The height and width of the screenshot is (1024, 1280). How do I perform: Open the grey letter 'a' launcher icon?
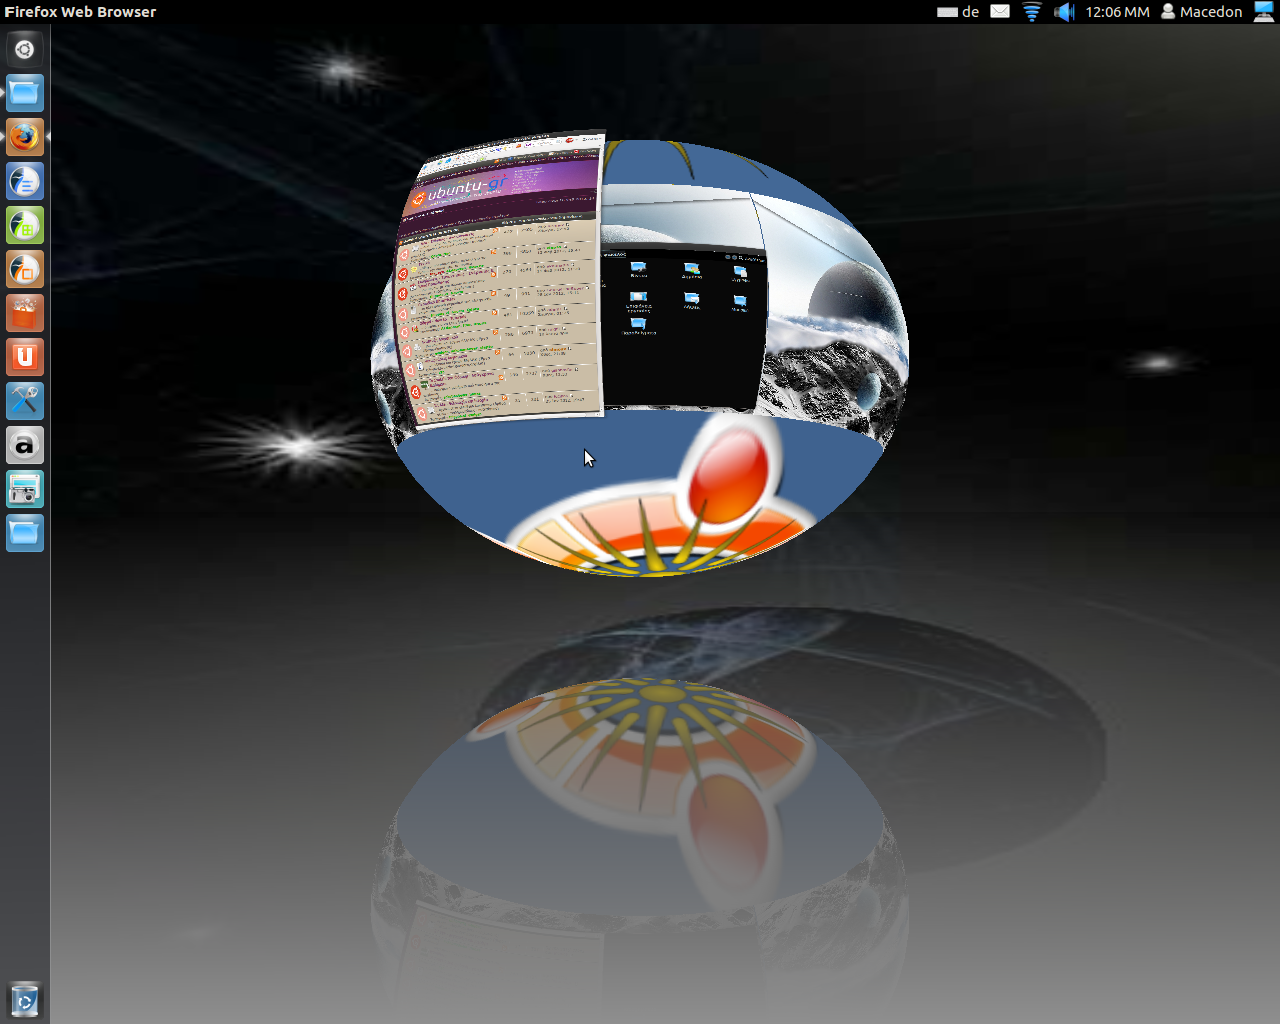click(25, 445)
